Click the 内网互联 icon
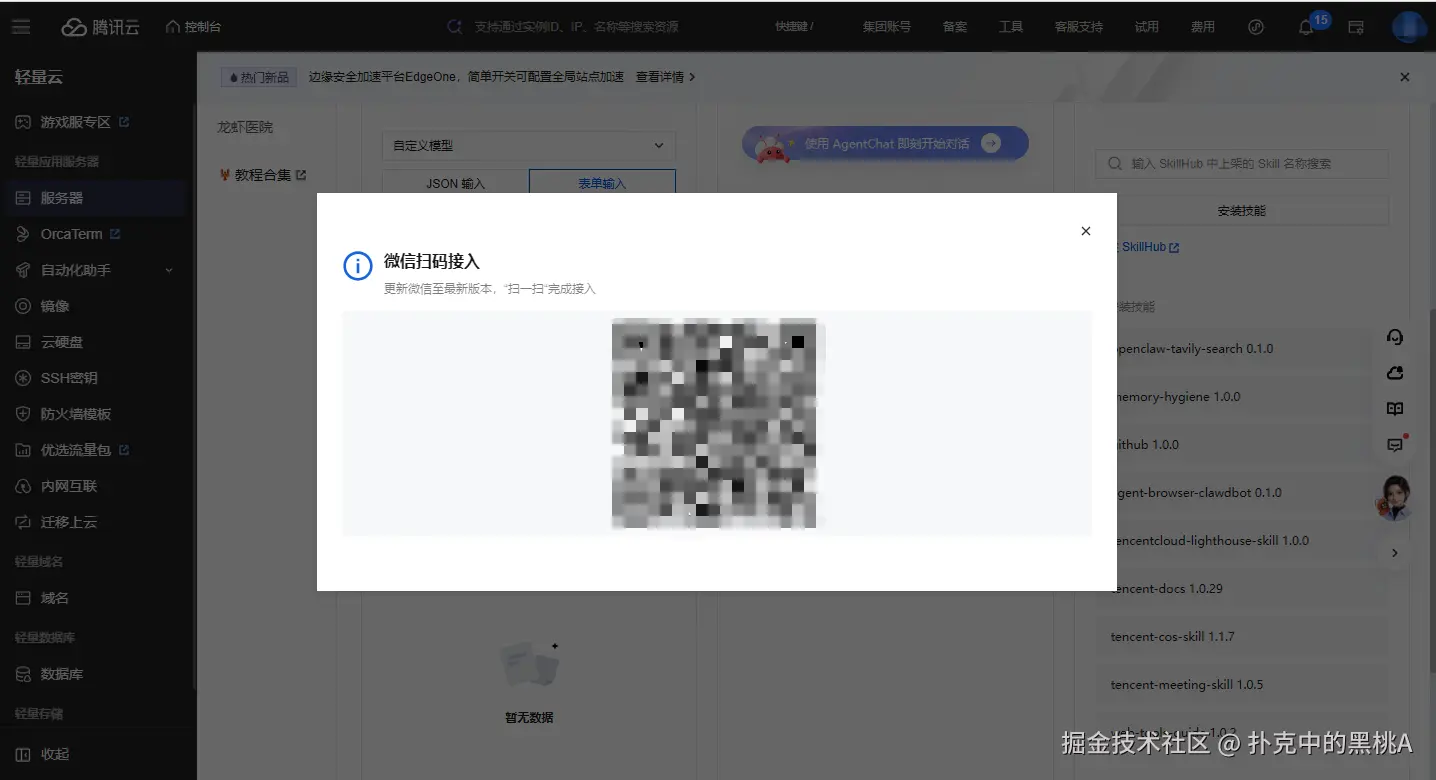This screenshot has height=780, width=1436. coord(23,486)
